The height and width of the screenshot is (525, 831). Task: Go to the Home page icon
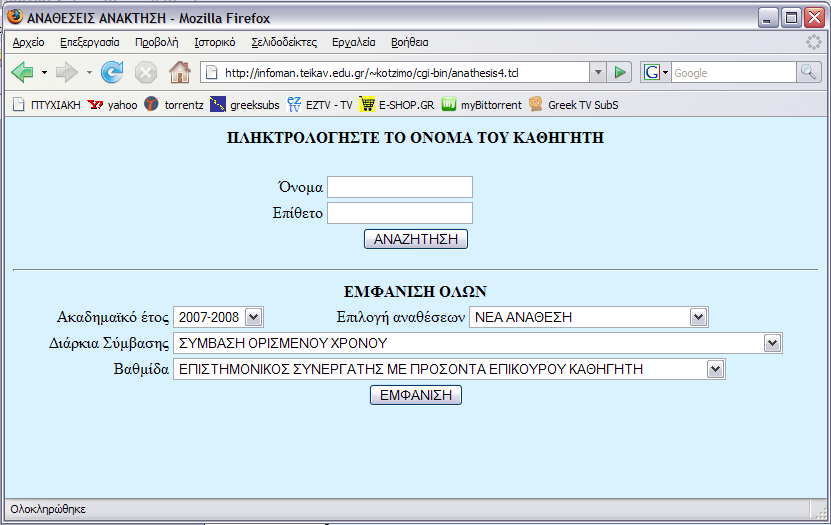(180, 72)
